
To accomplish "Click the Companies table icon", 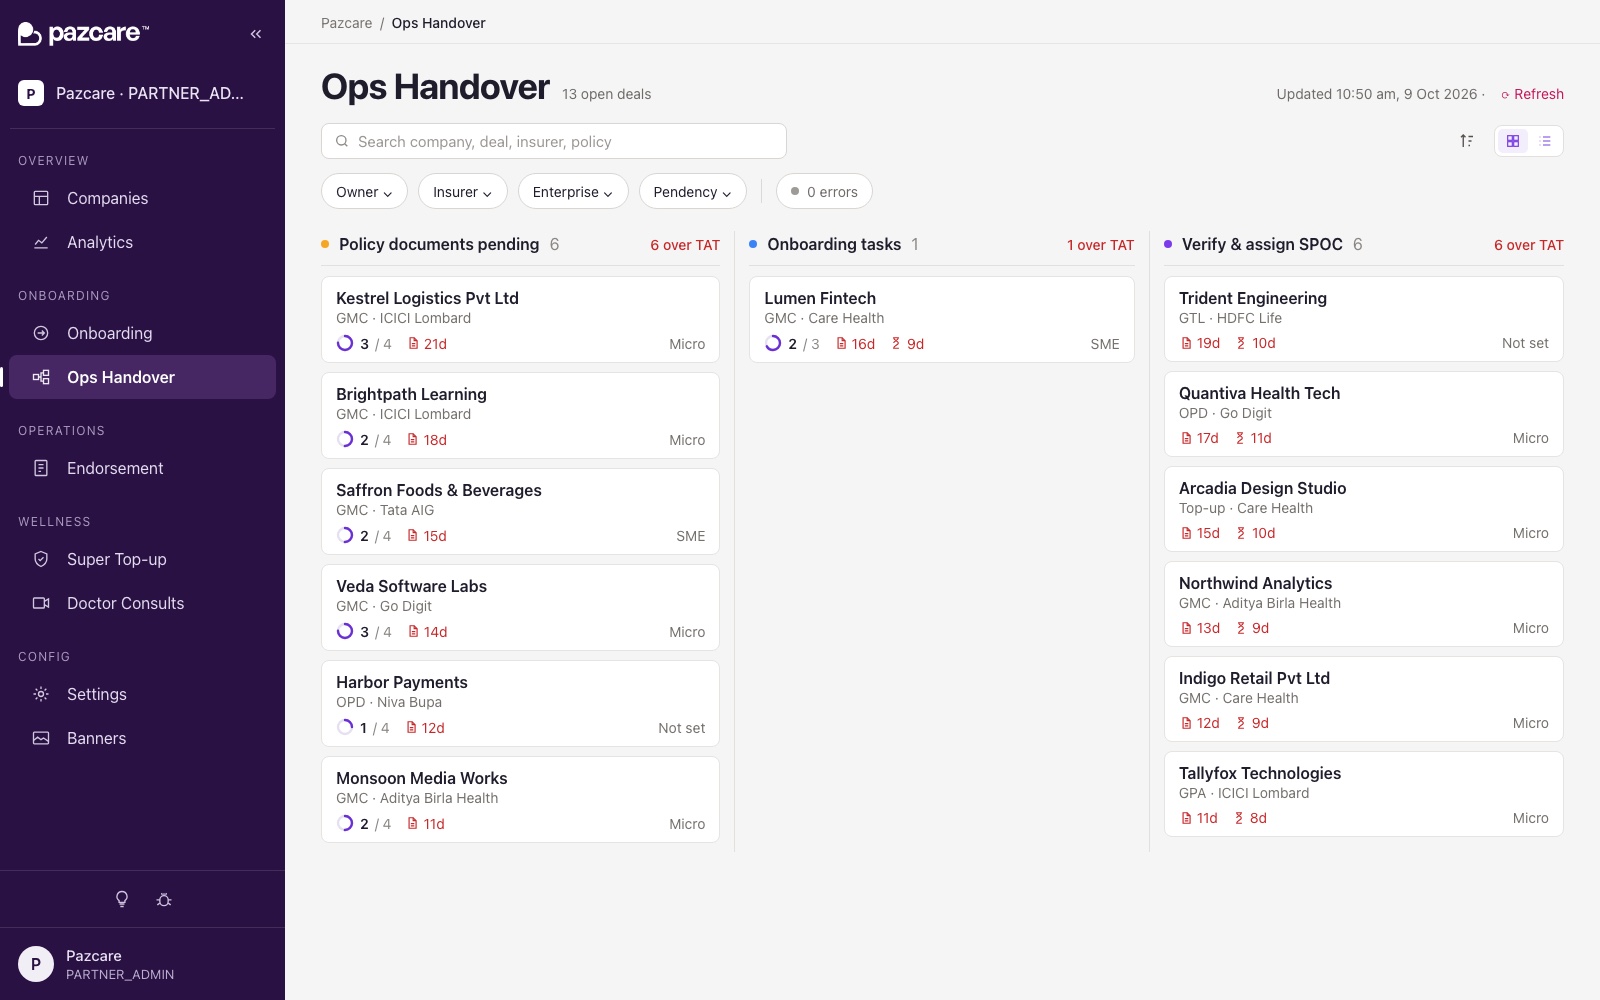I will [41, 198].
